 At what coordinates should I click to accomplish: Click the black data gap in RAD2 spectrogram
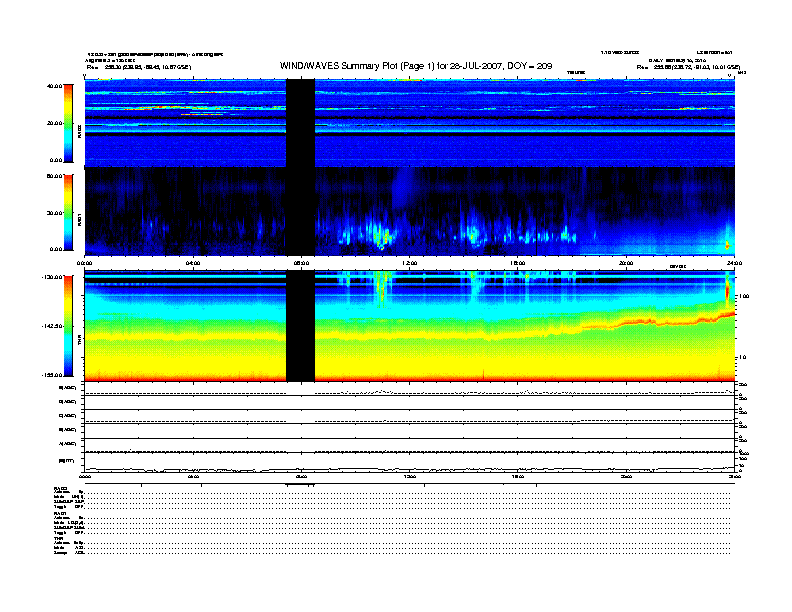click(x=301, y=123)
